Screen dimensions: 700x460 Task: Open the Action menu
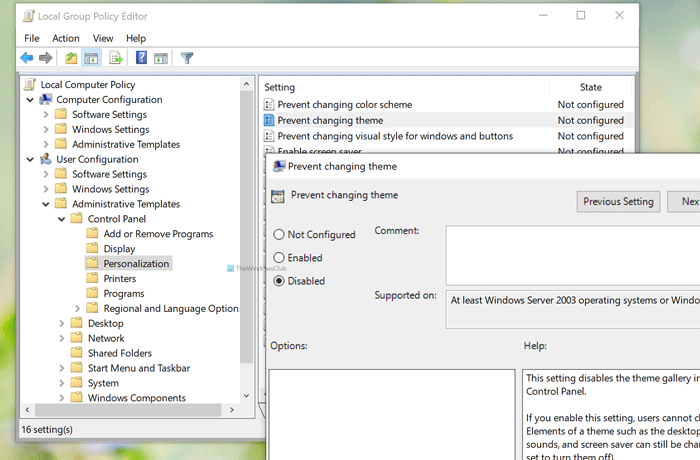(x=65, y=38)
